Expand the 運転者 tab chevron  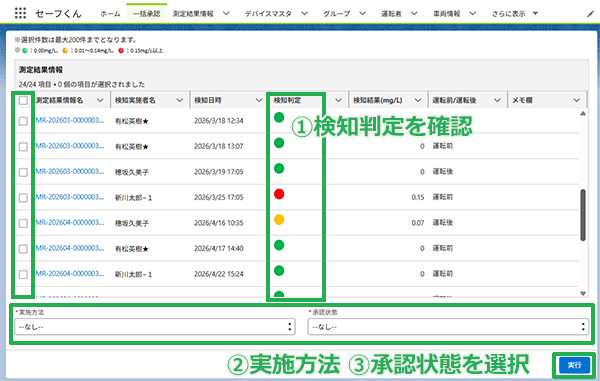414,13
